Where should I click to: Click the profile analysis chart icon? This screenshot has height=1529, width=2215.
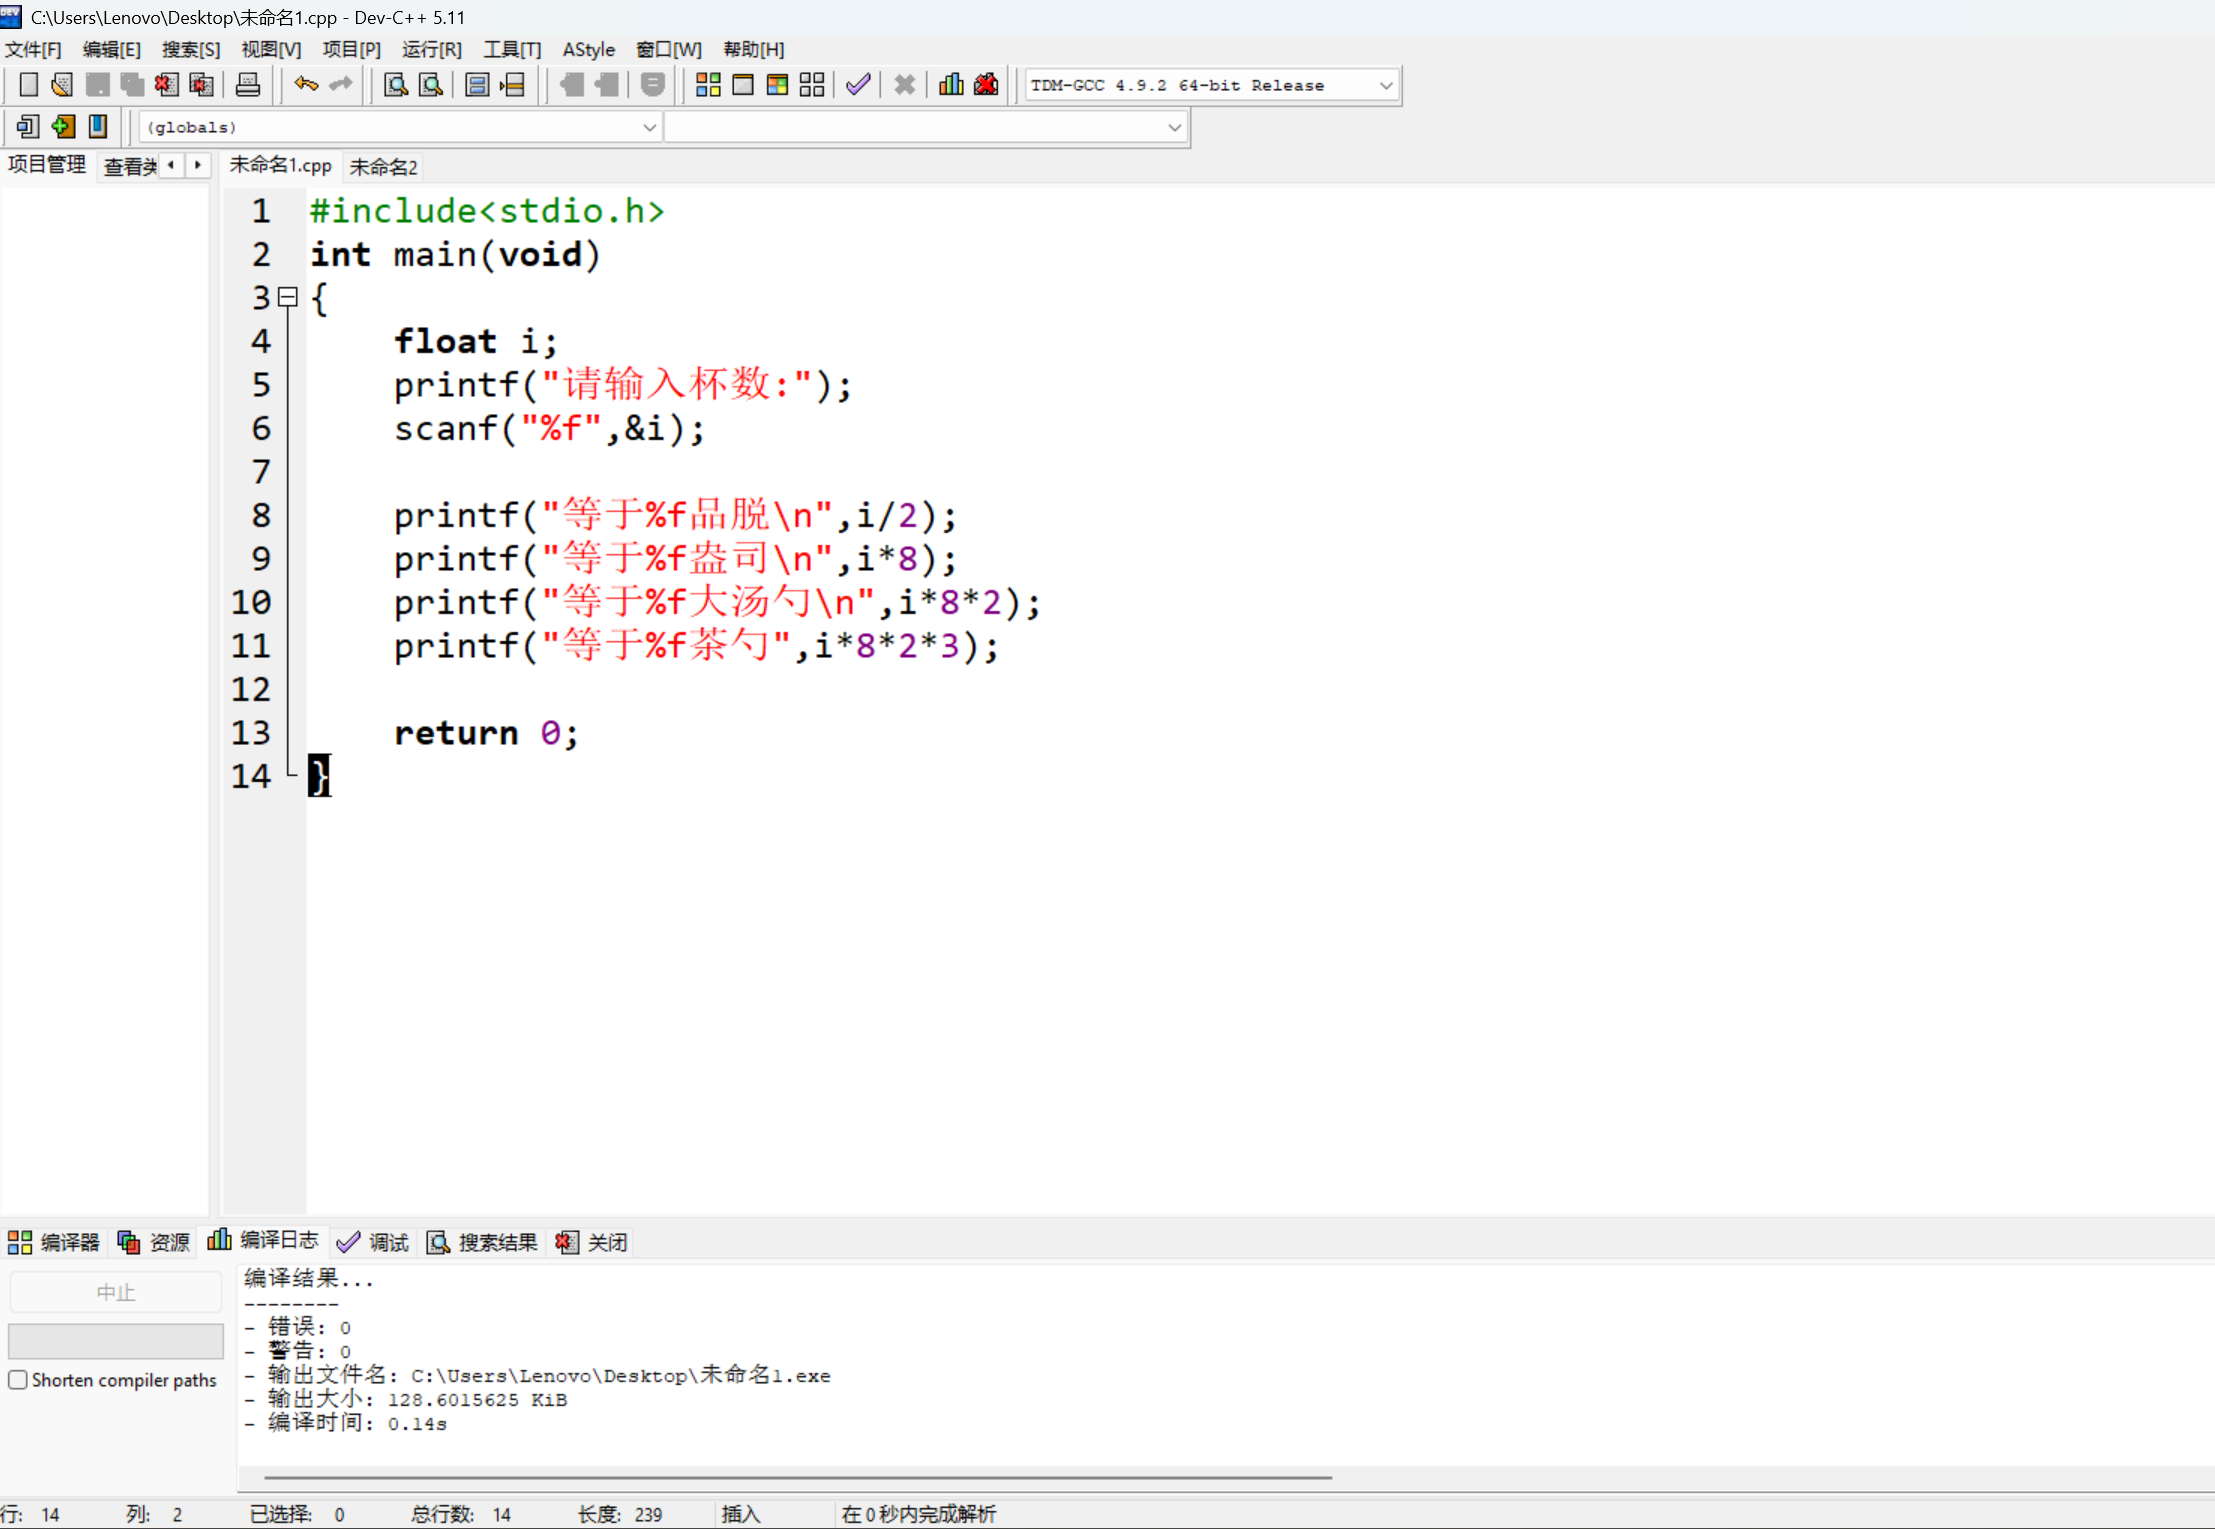tap(951, 85)
